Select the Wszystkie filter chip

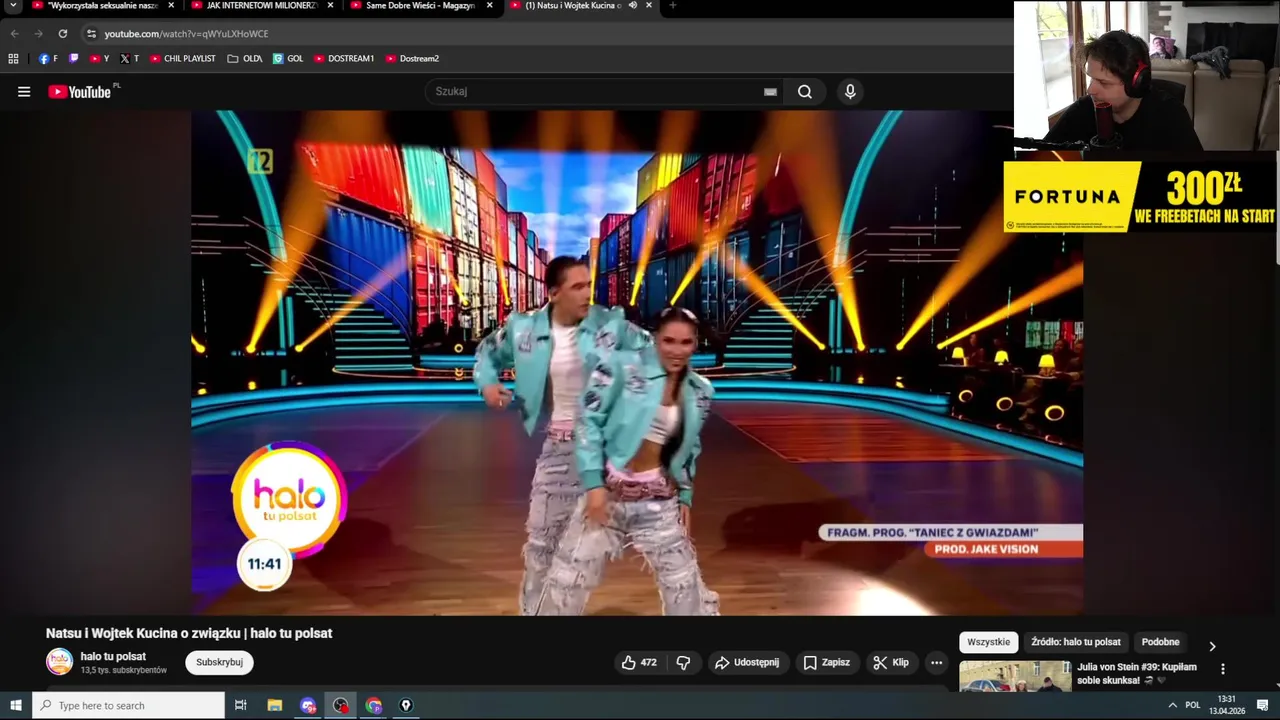[x=989, y=642]
